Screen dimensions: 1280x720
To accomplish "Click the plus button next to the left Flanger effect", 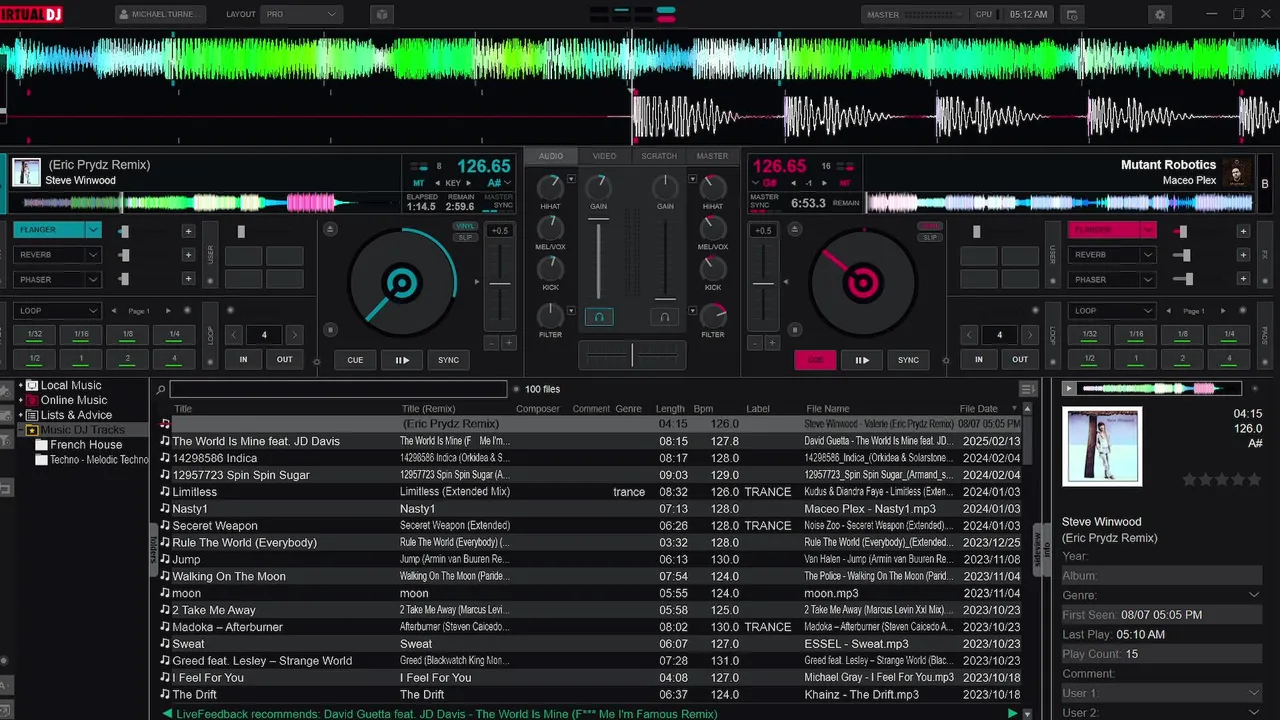I will click(x=188, y=231).
